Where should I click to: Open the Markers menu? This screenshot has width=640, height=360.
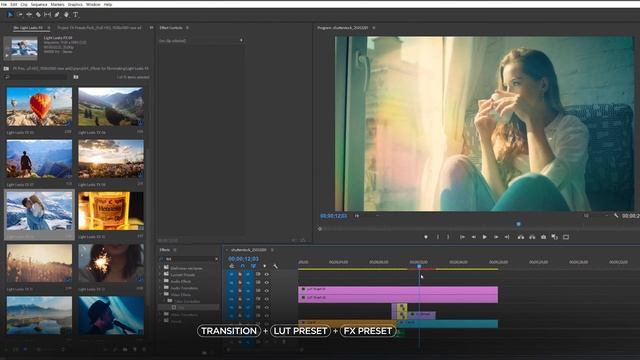[x=58, y=4]
